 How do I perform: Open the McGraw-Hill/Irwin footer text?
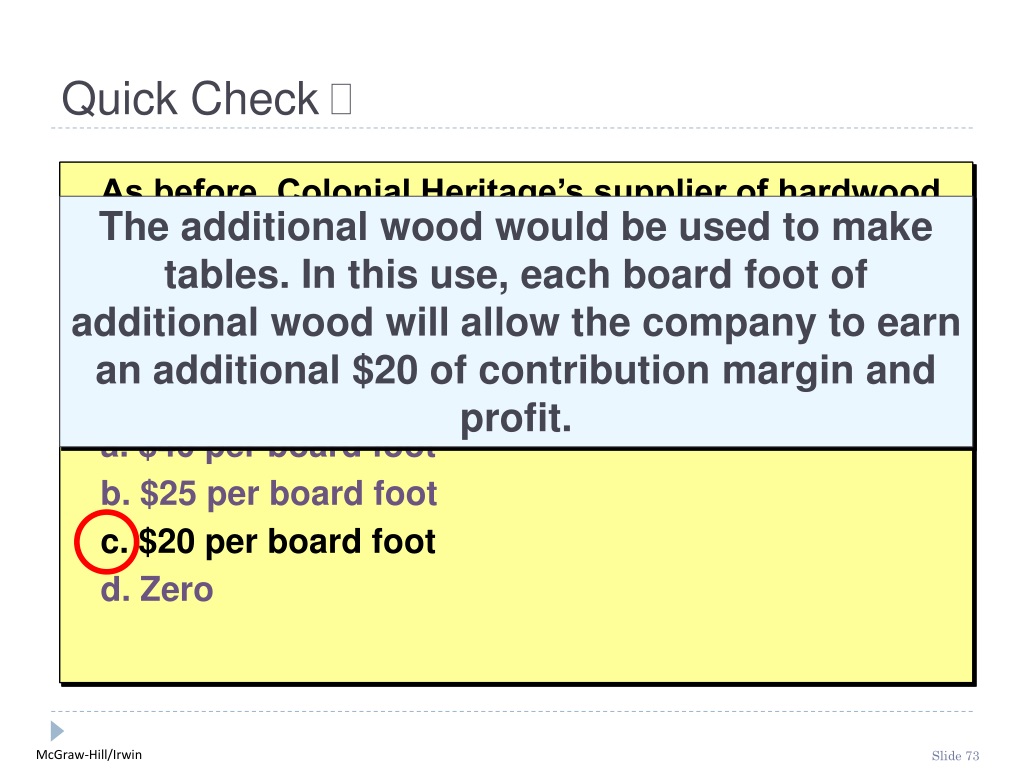(89, 755)
